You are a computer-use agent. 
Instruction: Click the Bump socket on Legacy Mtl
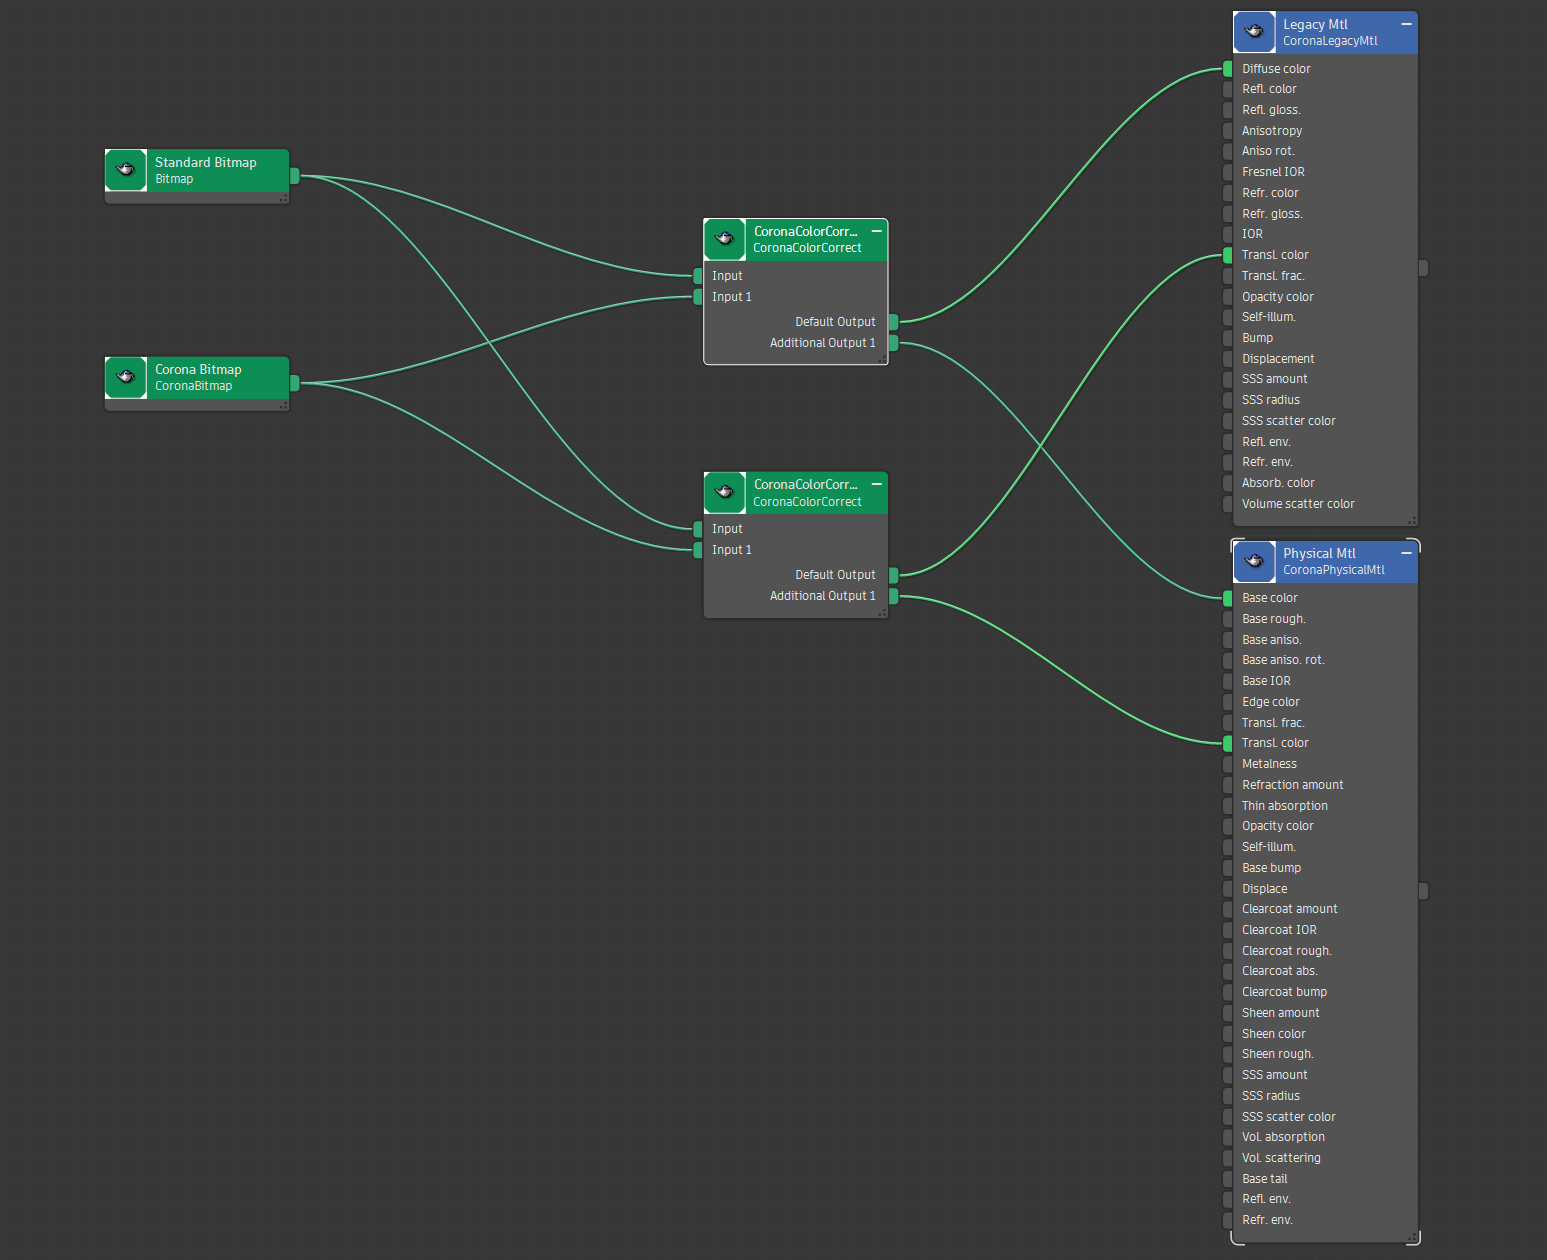click(1228, 338)
